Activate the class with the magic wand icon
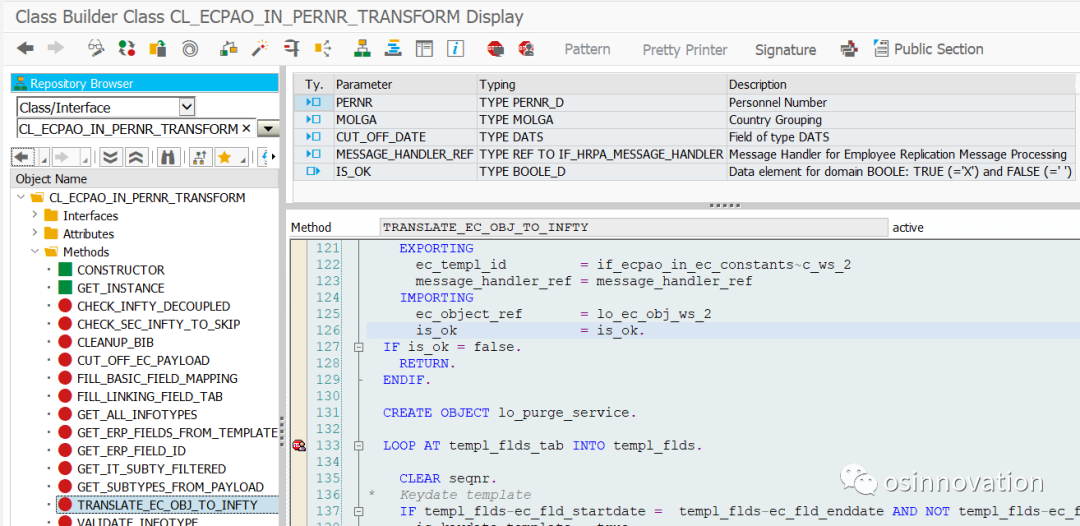1080x526 pixels. click(x=260, y=48)
